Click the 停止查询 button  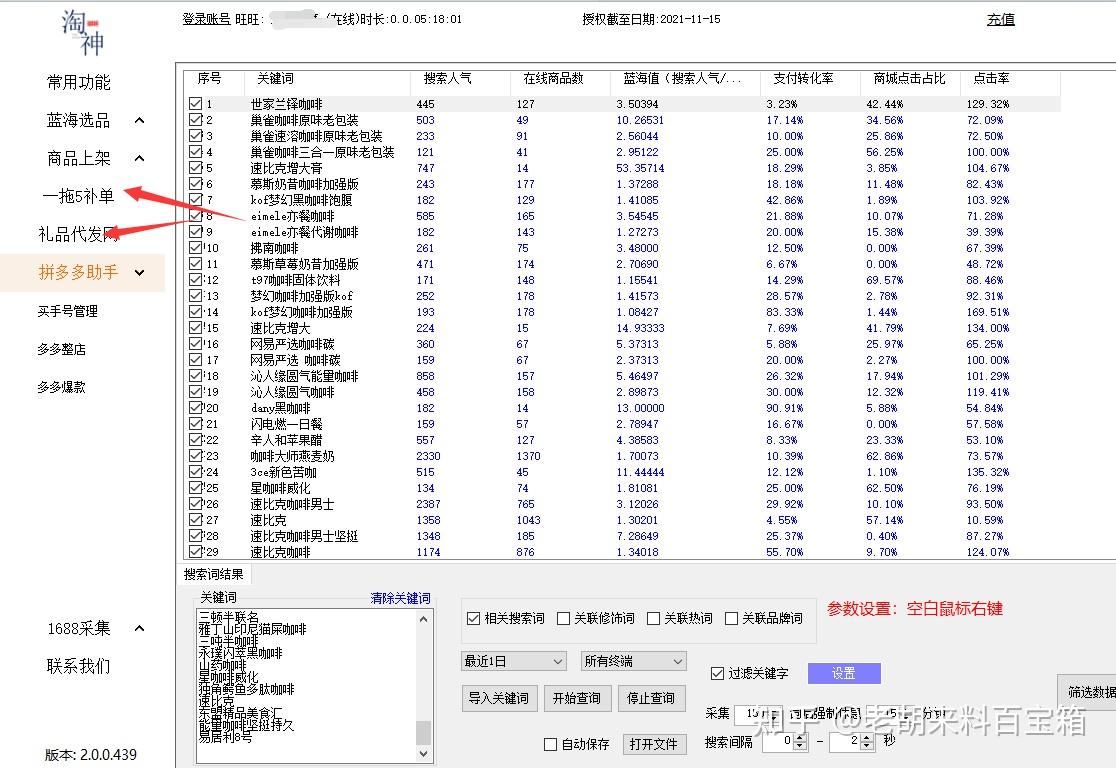[x=651, y=698]
